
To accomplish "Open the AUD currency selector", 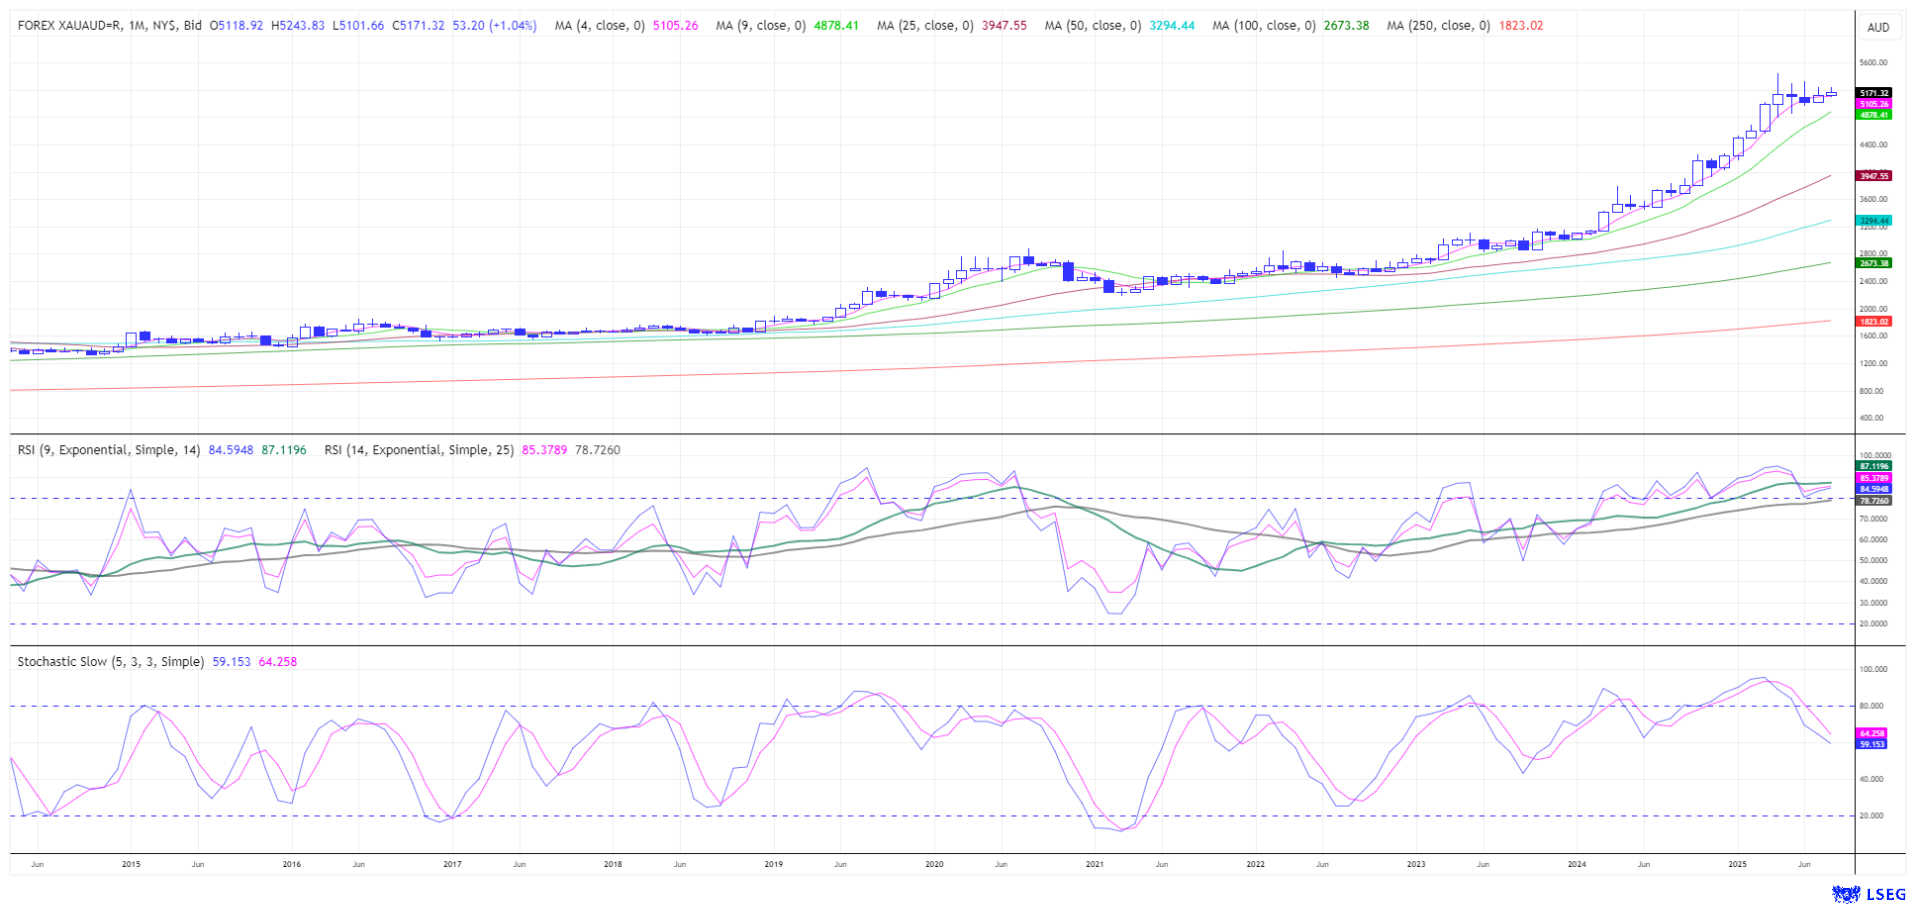I will (1878, 27).
